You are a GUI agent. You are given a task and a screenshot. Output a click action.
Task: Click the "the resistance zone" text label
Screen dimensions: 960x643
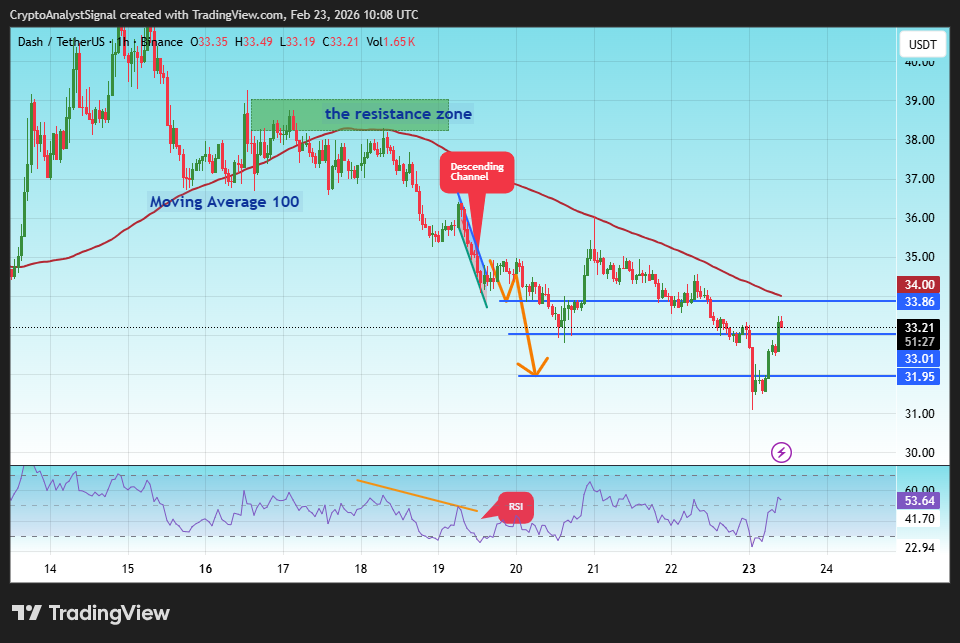point(399,114)
